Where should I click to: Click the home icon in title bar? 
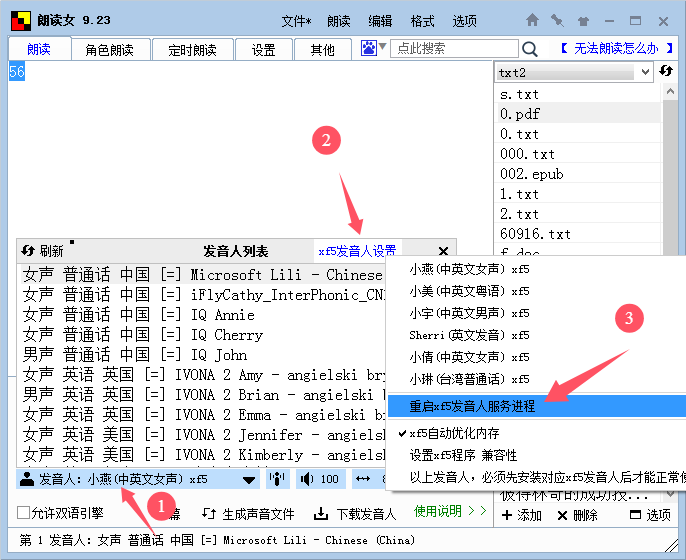point(532,20)
